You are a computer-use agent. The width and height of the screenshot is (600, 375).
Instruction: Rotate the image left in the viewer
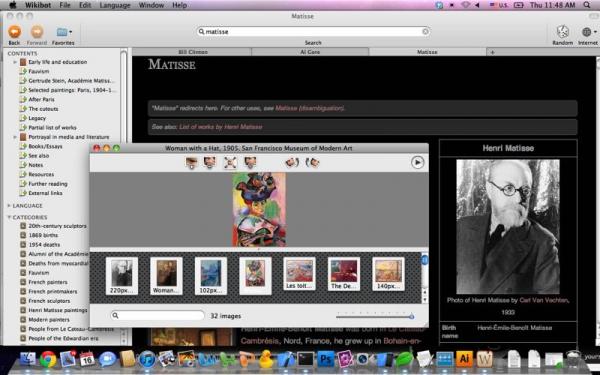tap(292, 163)
